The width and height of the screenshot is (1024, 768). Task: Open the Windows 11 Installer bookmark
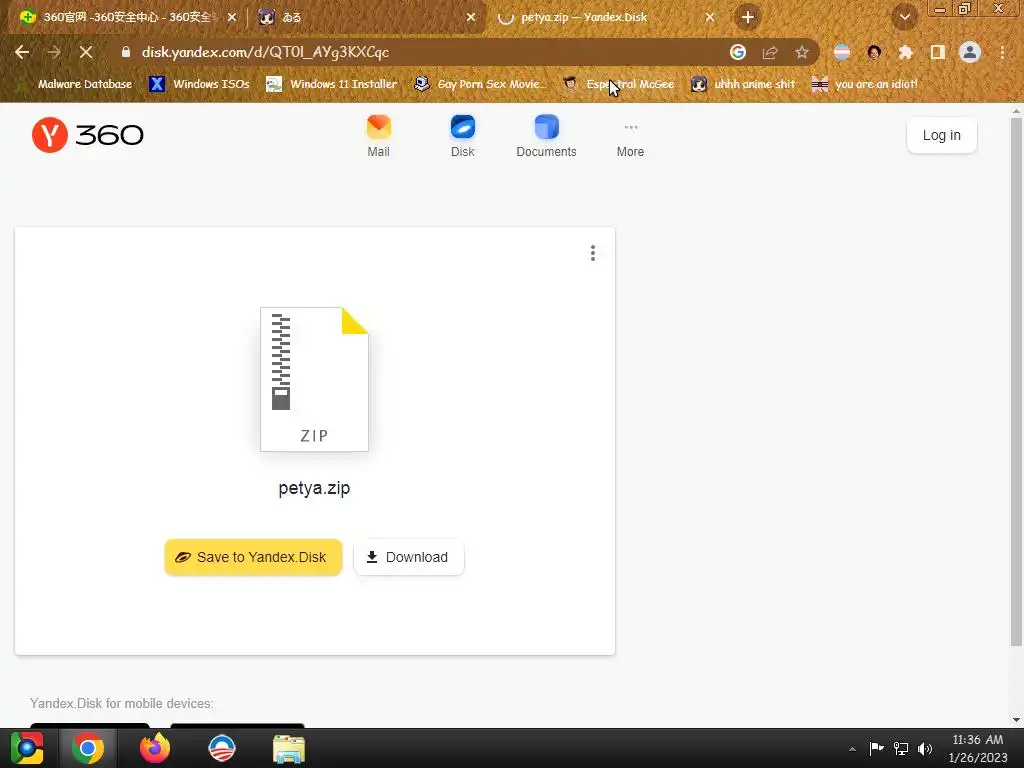[x=332, y=84]
